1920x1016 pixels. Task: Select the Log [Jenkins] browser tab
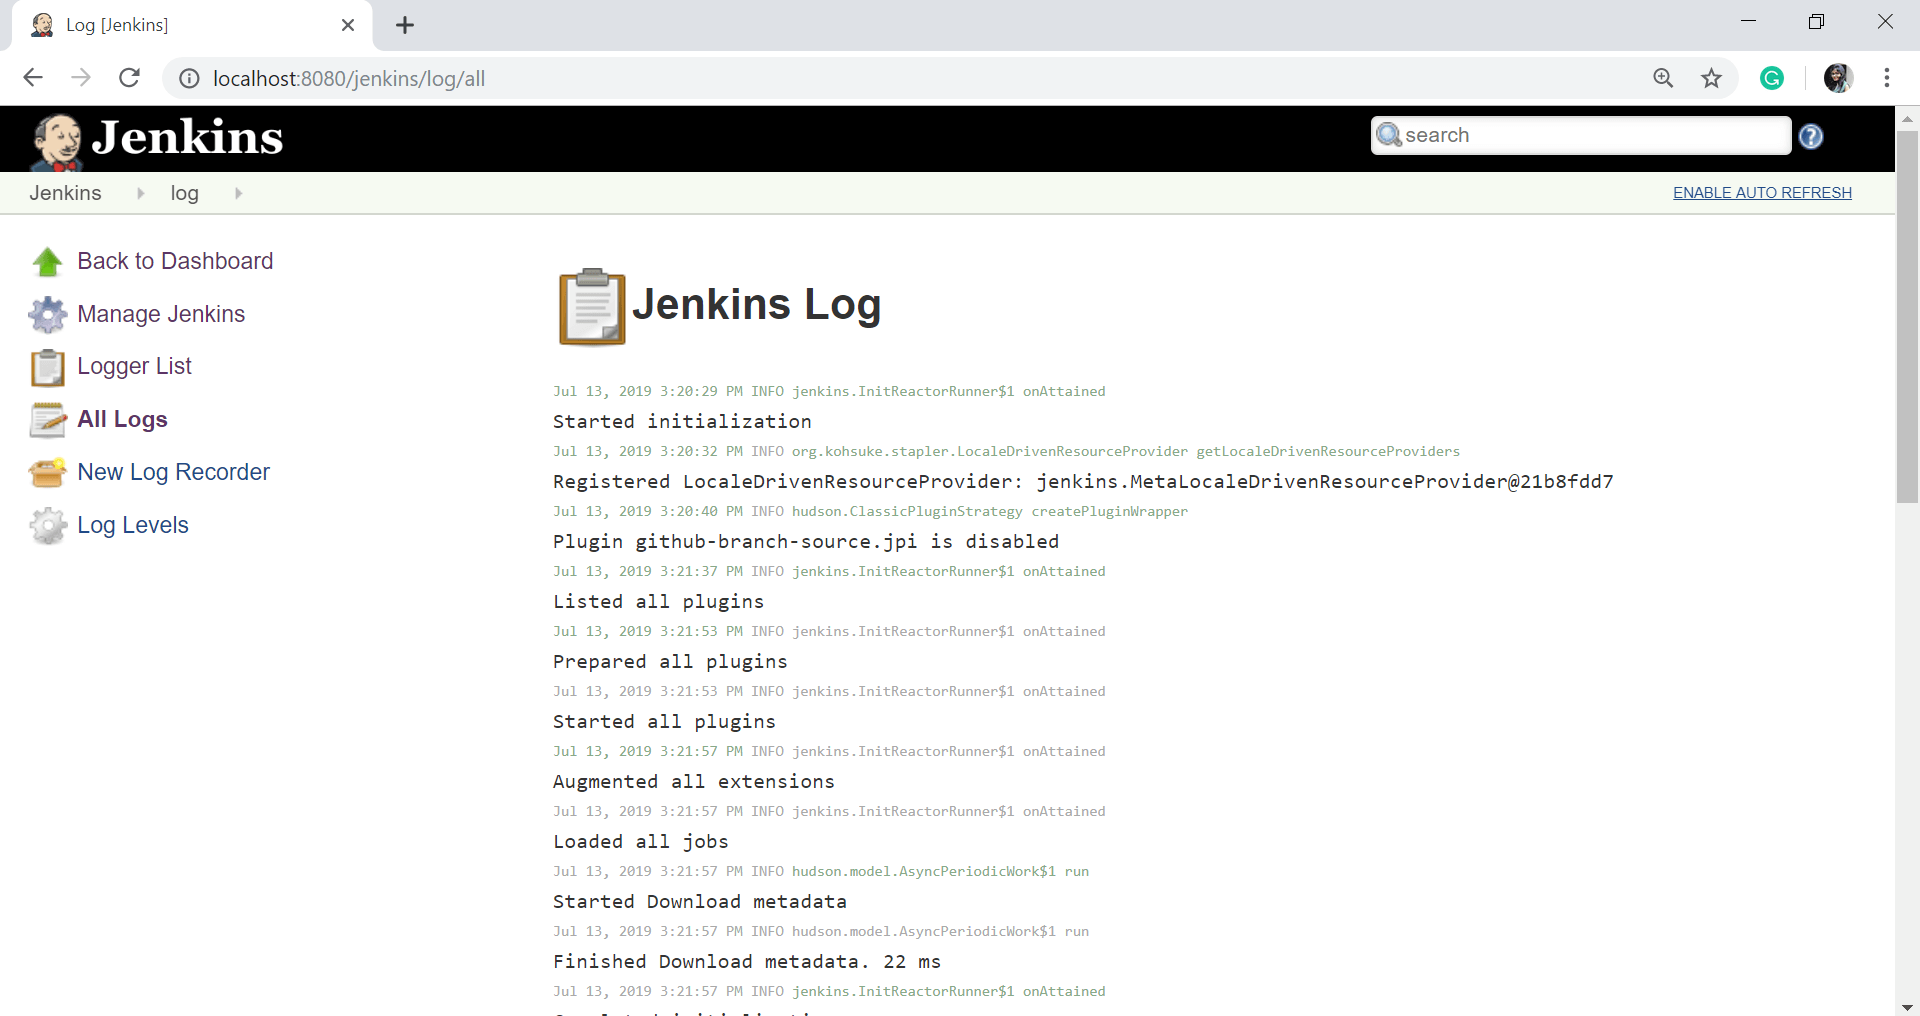coord(192,25)
